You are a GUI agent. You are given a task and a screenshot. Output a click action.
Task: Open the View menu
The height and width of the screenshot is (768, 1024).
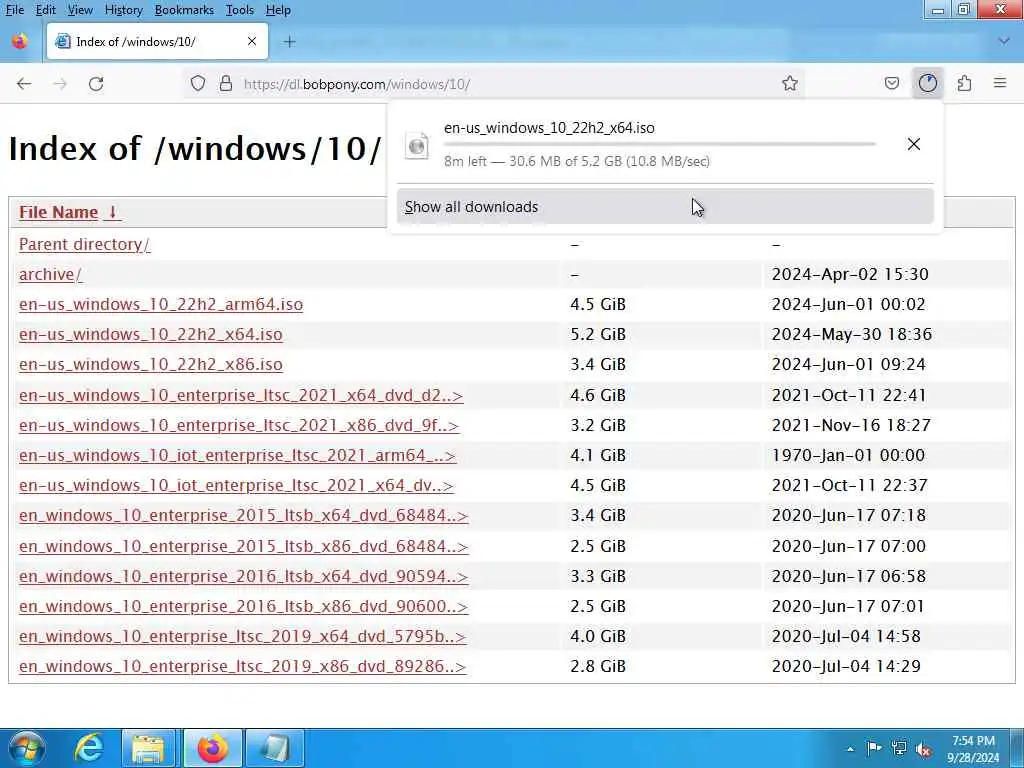point(80,10)
